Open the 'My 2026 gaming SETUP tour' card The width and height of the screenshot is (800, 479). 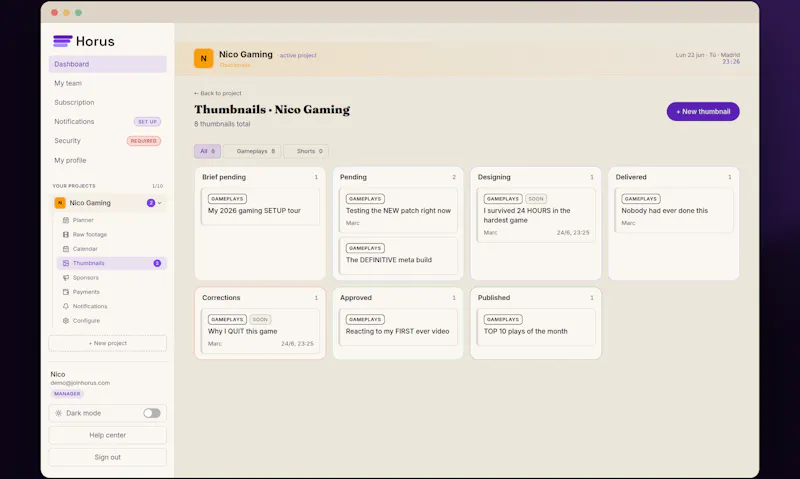260,206
